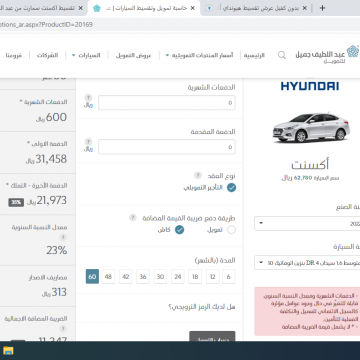Click the Hyundai brand logo
Viewport: 360px width, 360px height.
point(310,86)
